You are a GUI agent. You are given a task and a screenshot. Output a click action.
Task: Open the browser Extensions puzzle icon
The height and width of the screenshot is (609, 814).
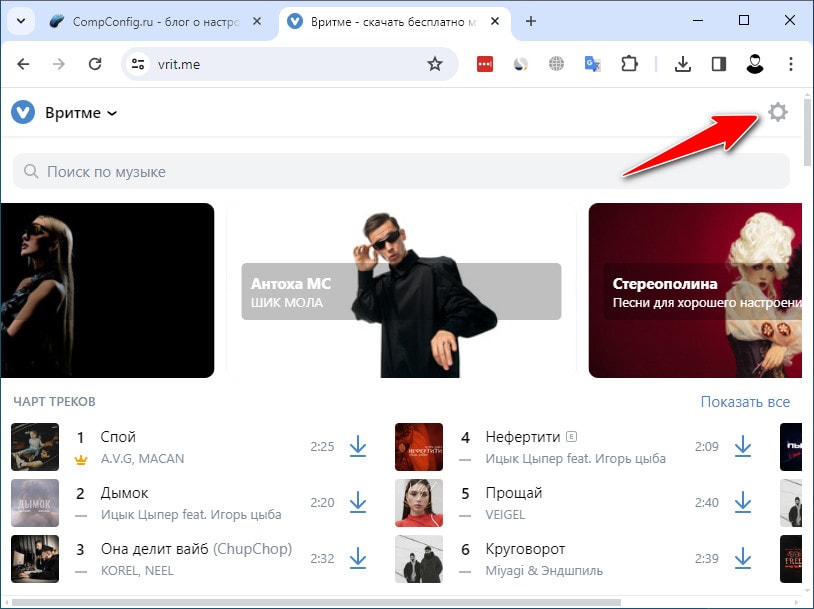click(x=628, y=64)
